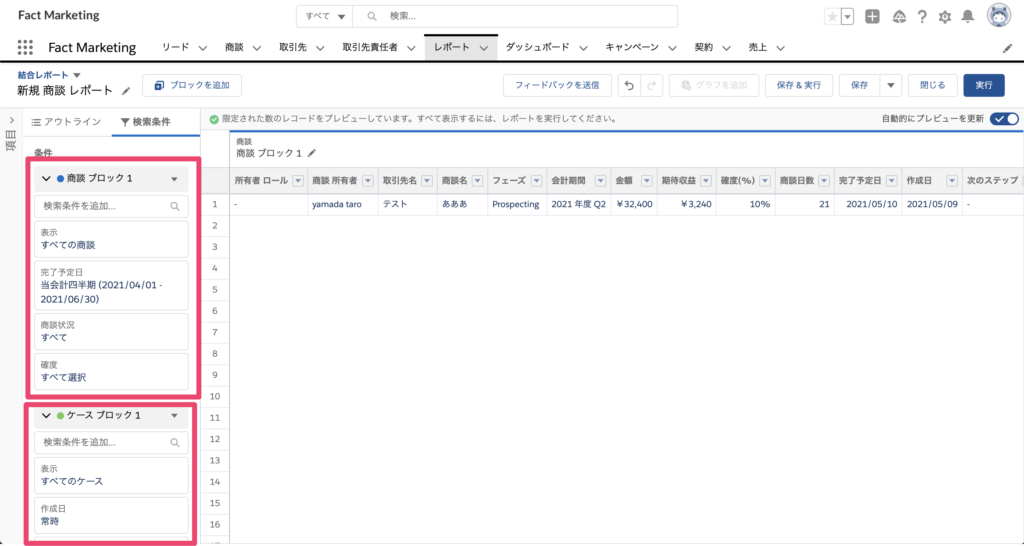This screenshot has height=546, width=1024.
Task: Click 保存 & 実行 button
Action: pyautogui.click(x=799, y=86)
